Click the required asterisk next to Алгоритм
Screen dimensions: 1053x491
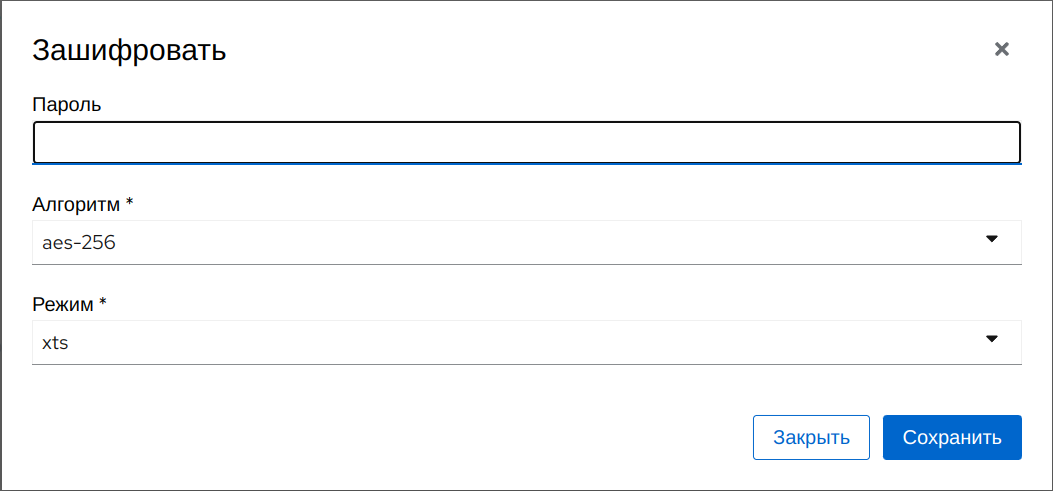tap(129, 203)
